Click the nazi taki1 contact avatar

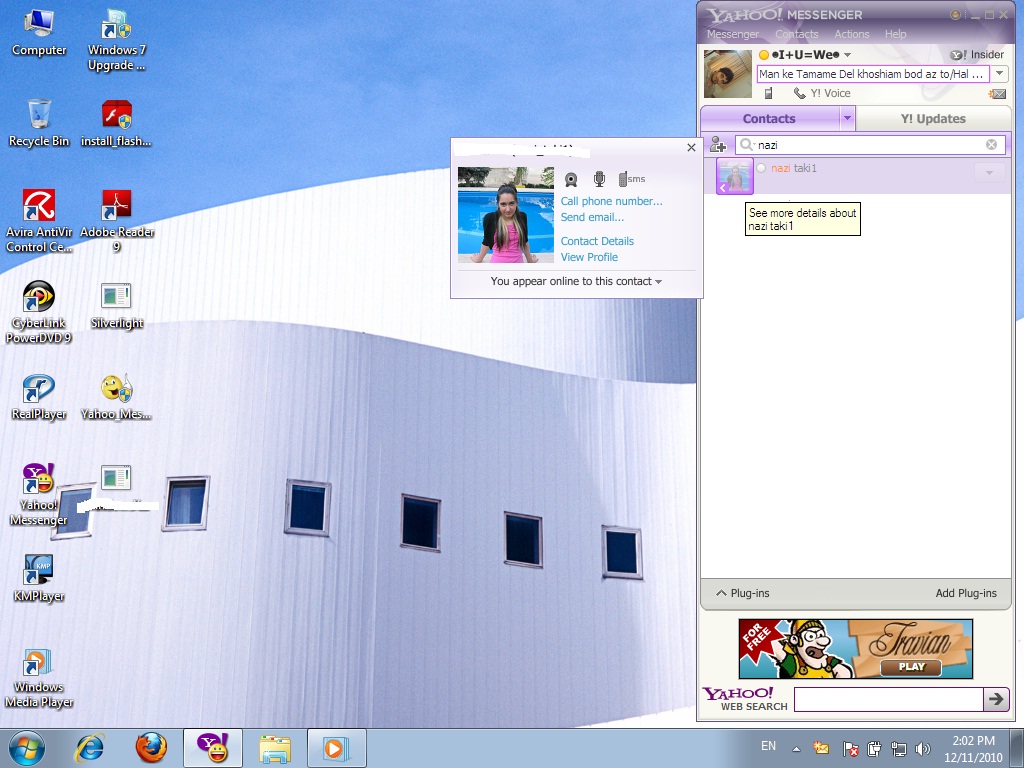click(x=735, y=176)
